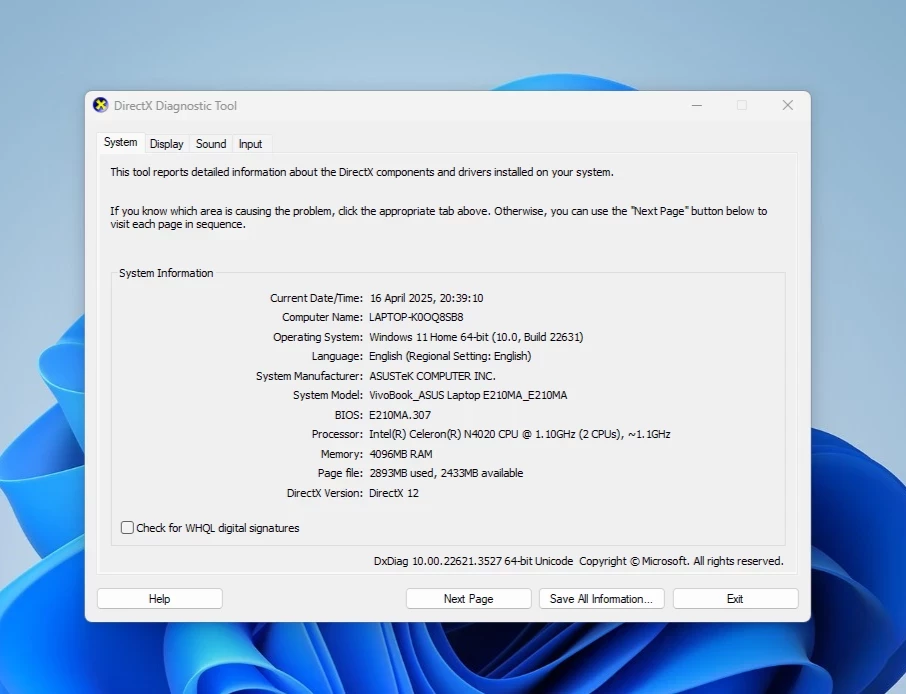Click the Processor label
Image resolution: width=906 pixels, height=694 pixels.
pos(337,434)
